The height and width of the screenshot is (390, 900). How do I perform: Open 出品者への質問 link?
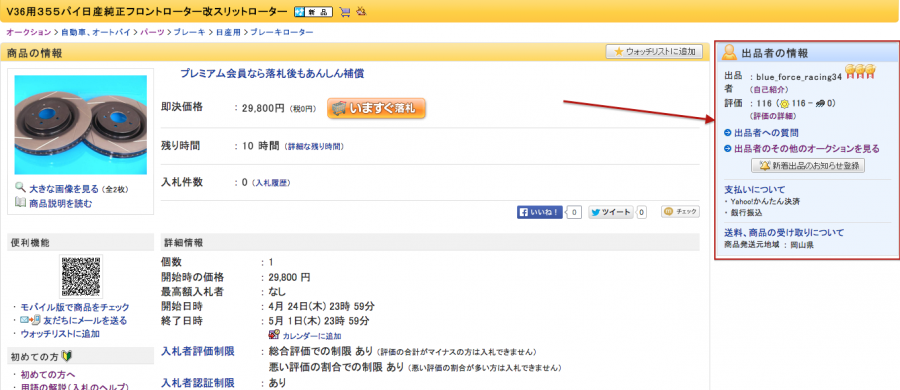tap(766, 133)
